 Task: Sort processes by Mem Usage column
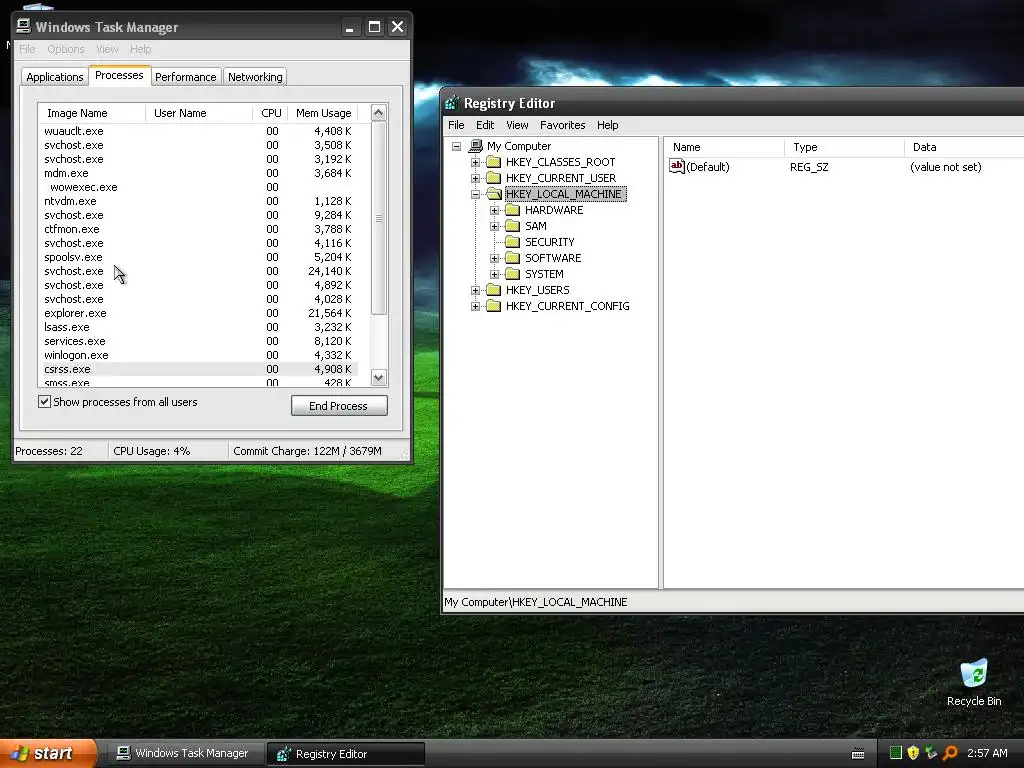coord(324,113)
